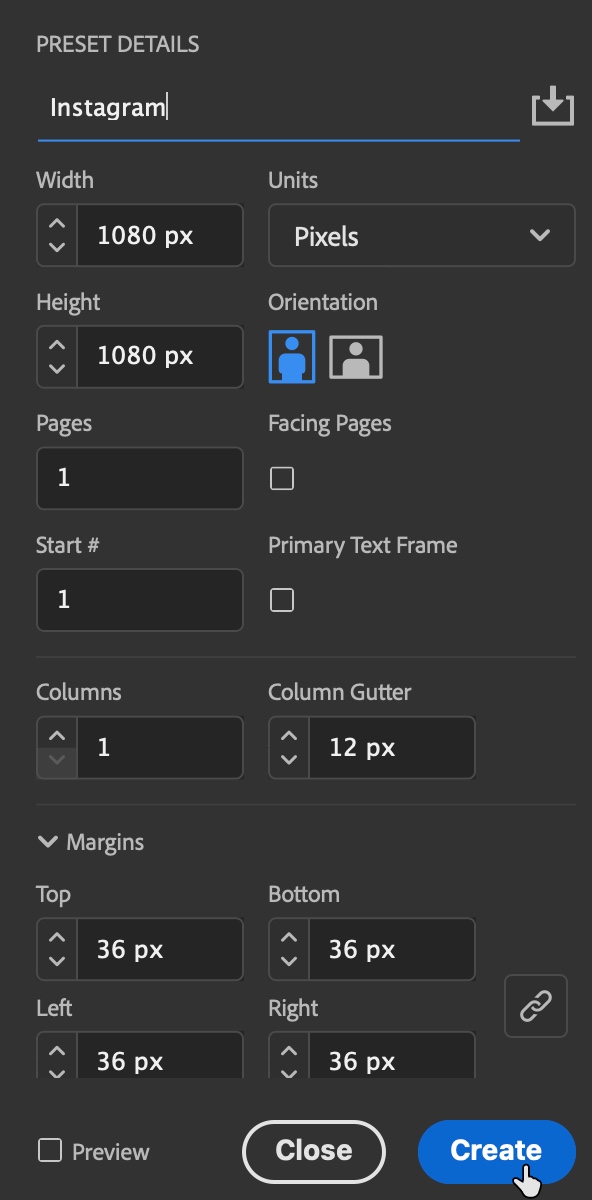Image resolution: width=592 pixels, height=1200 pixels.
Task: Select landscape orientation icon
Action: pyautogui.click(x=356, y=357)
